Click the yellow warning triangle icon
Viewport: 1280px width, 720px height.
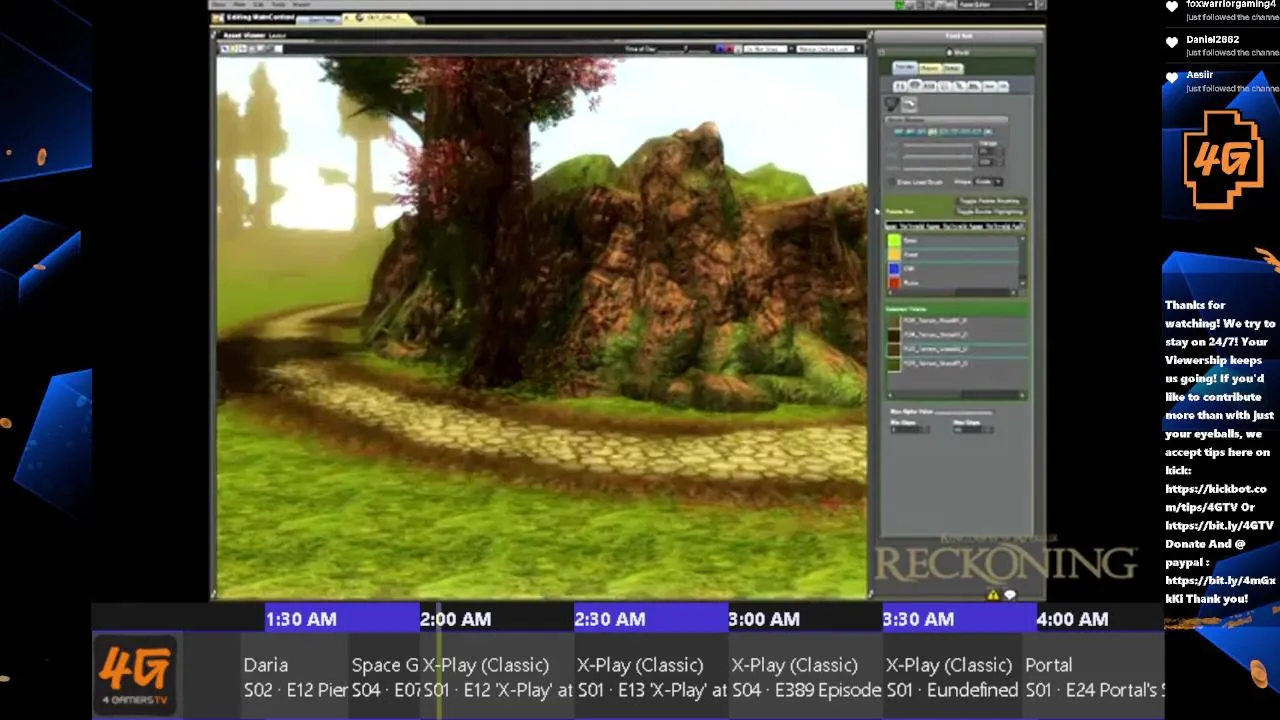[x=993, y=595]
